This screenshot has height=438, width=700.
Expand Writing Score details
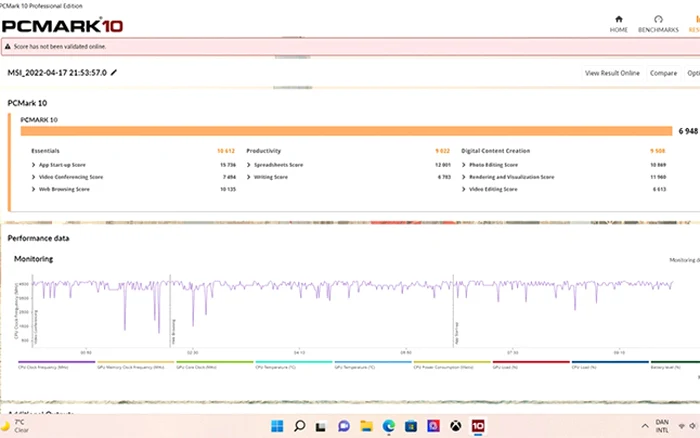[x=249, y=177]
